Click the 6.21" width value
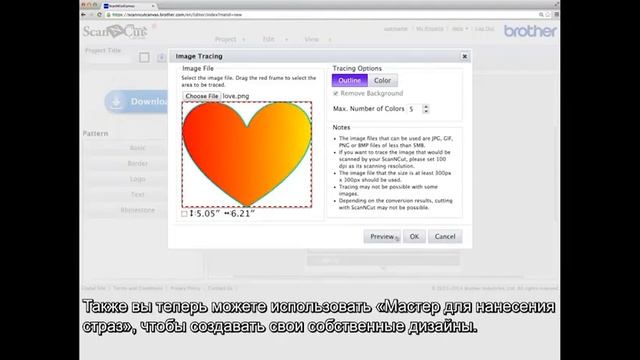 click(x=242, y=213)
